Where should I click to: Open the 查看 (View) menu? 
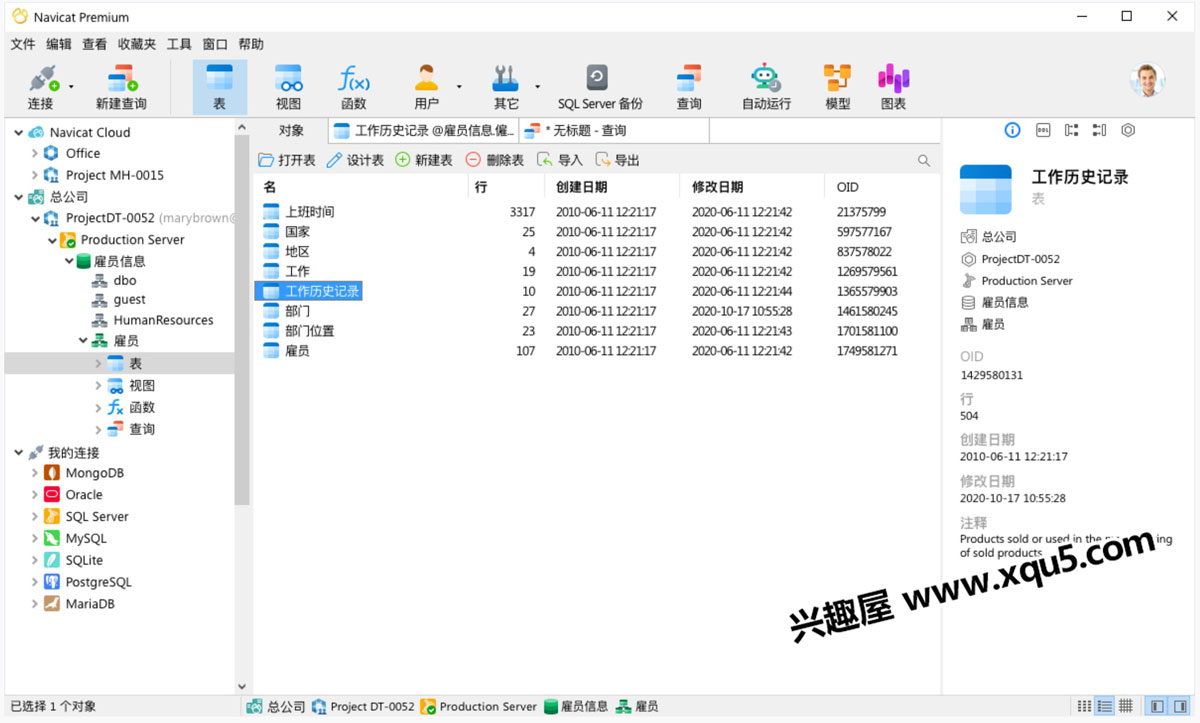(x=95, y=44)
